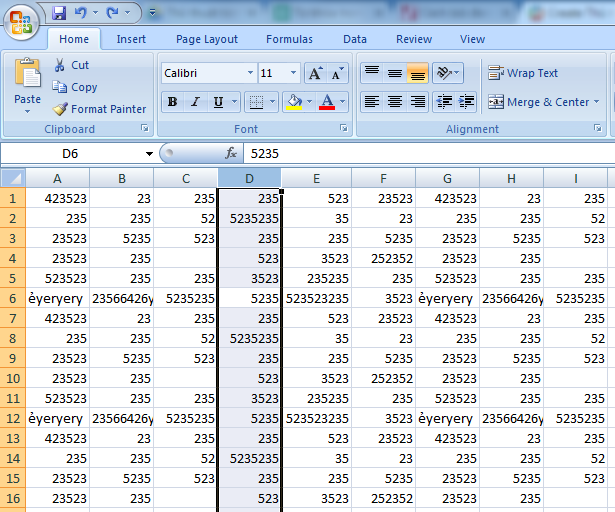Screen dimensions: 615x512
Task: Toggle italic formatting
Action: coord(195,102)
